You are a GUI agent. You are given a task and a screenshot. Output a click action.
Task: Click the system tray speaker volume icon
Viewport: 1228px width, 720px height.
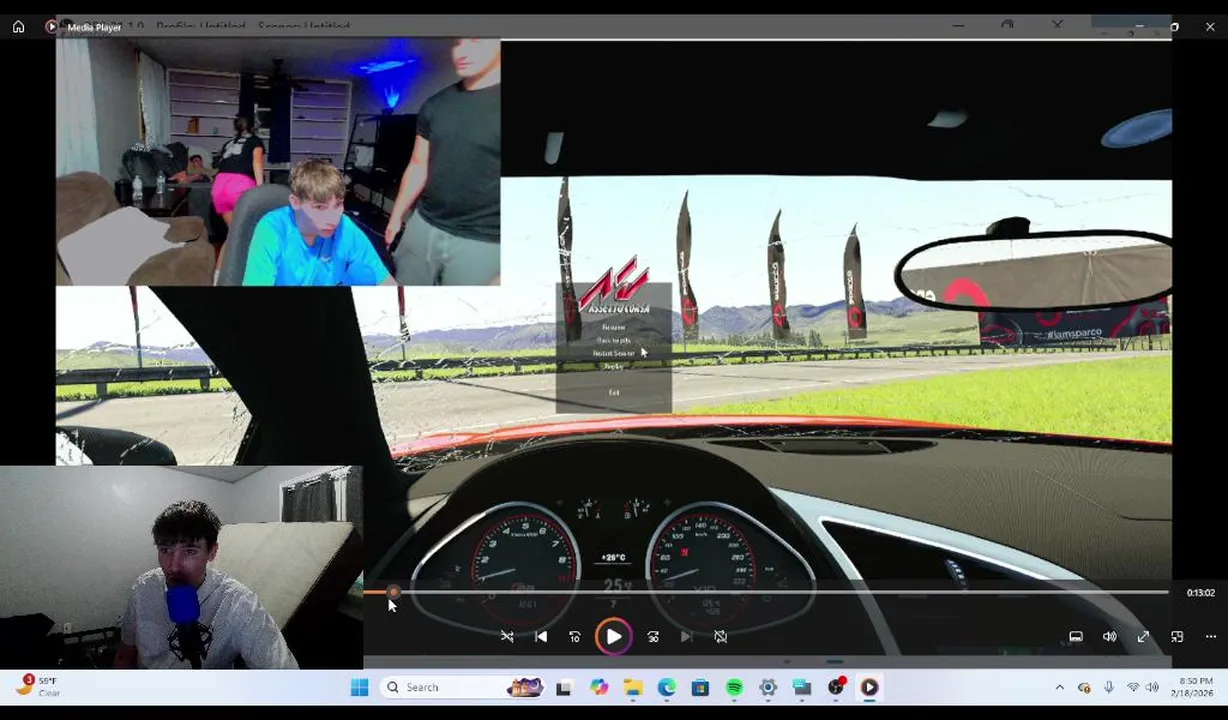point(1151,687)
